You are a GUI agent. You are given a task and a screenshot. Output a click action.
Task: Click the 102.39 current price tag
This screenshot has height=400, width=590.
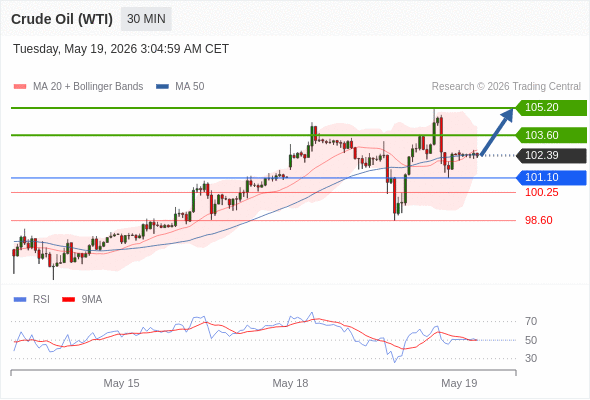[551, 155]
